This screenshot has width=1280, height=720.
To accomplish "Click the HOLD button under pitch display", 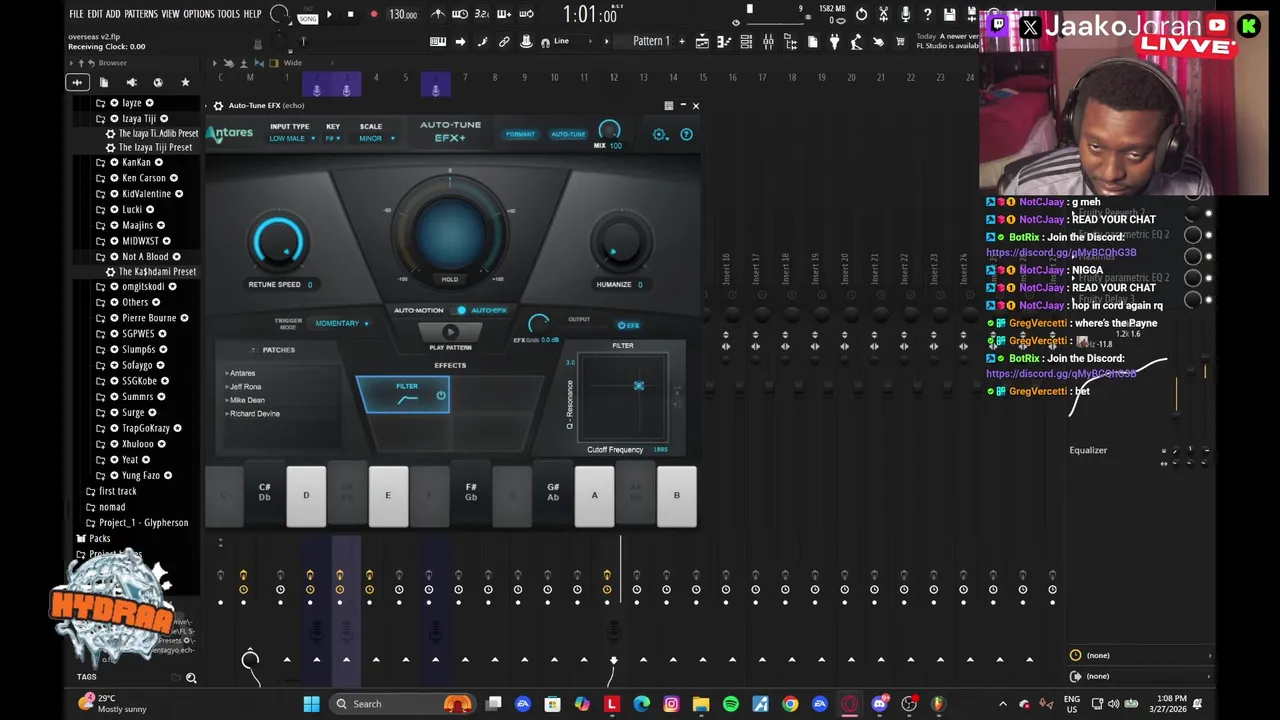I will tap(450, 279).
